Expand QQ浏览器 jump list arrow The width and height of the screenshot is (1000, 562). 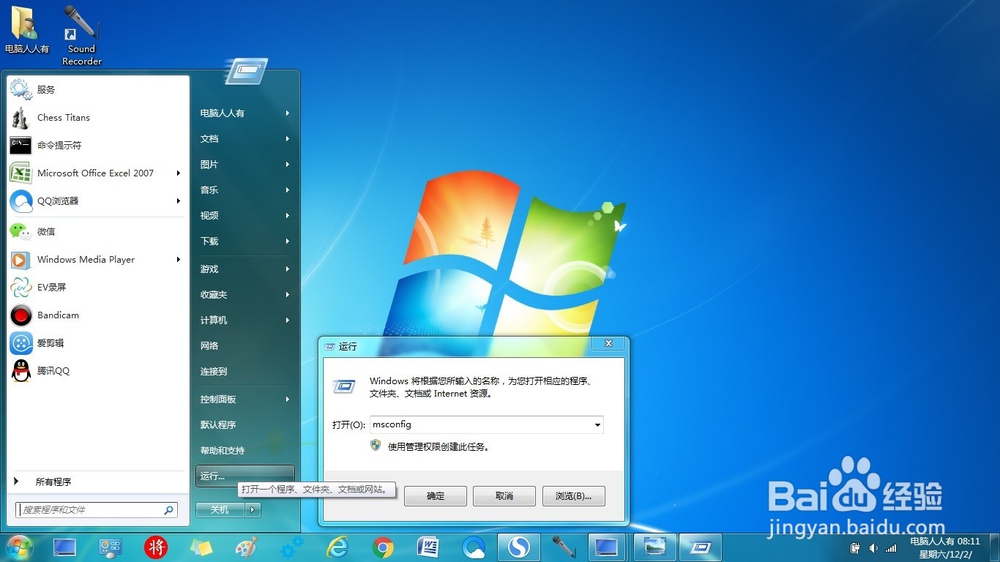(179, 201)
